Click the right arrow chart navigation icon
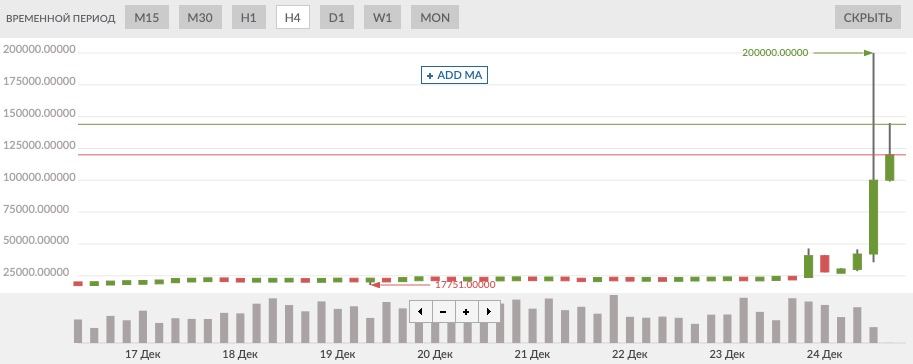The width and height of the screenshot is (913, 364). click(x=489, y=312)
